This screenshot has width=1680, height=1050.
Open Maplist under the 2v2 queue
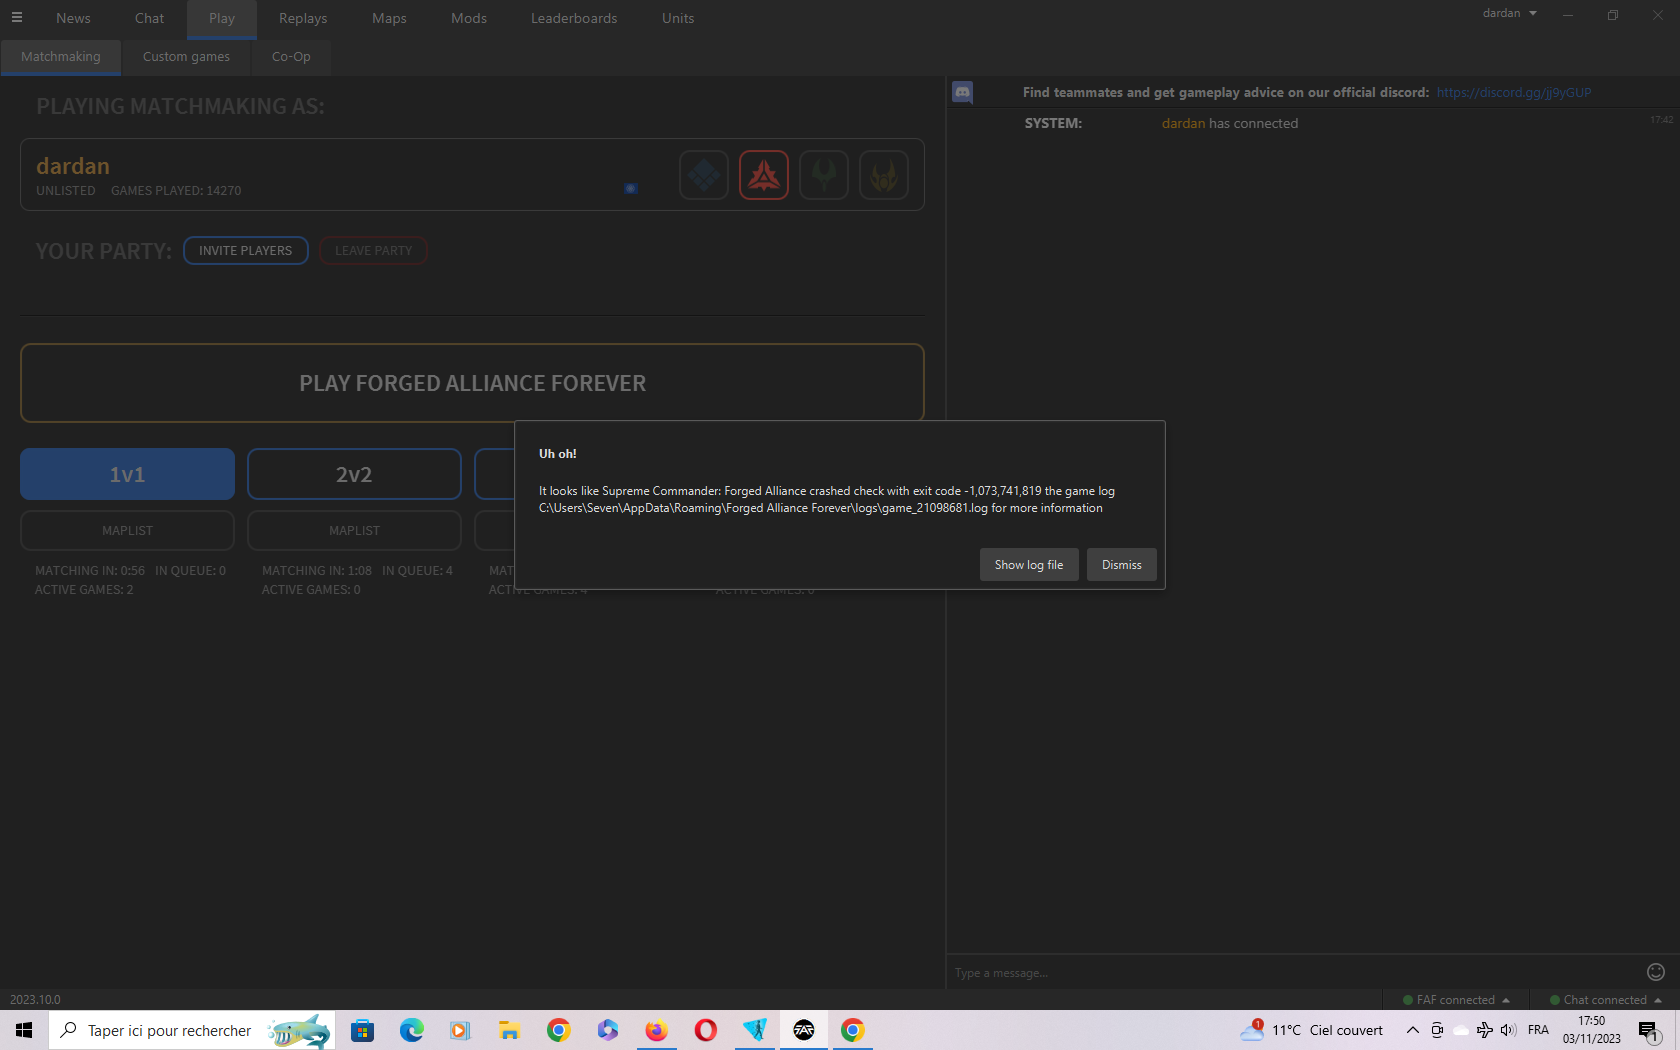[x=354, y=531]
